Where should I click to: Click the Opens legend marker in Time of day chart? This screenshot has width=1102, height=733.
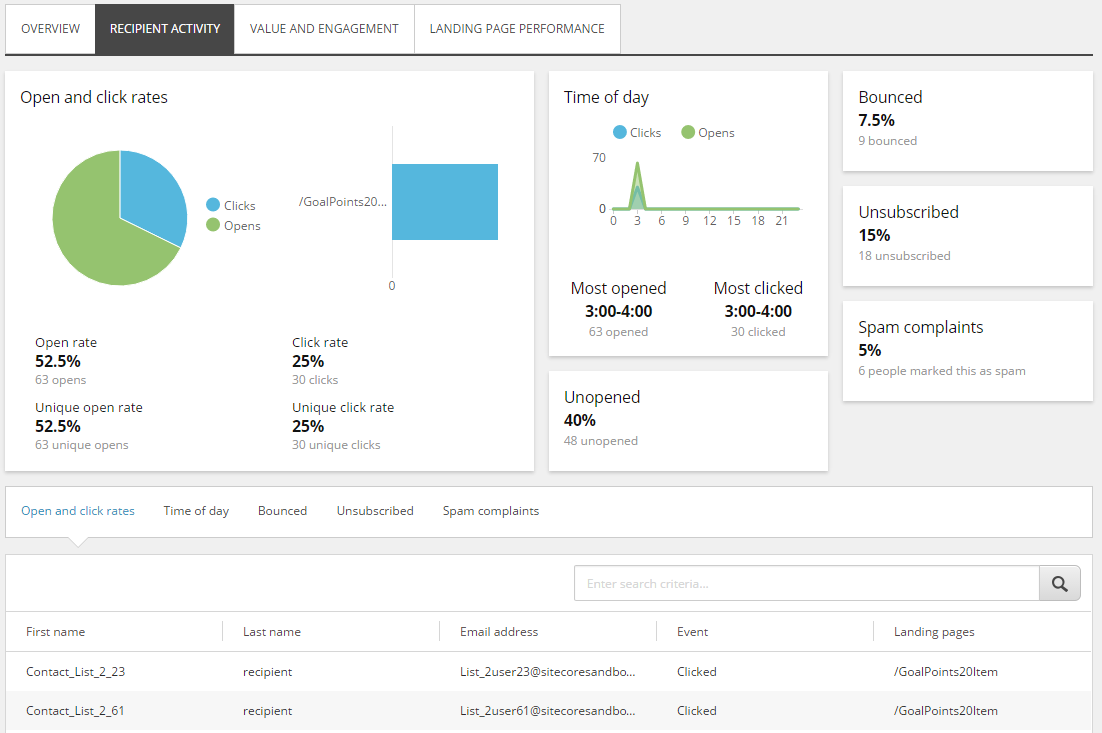(x=688, y=132)
